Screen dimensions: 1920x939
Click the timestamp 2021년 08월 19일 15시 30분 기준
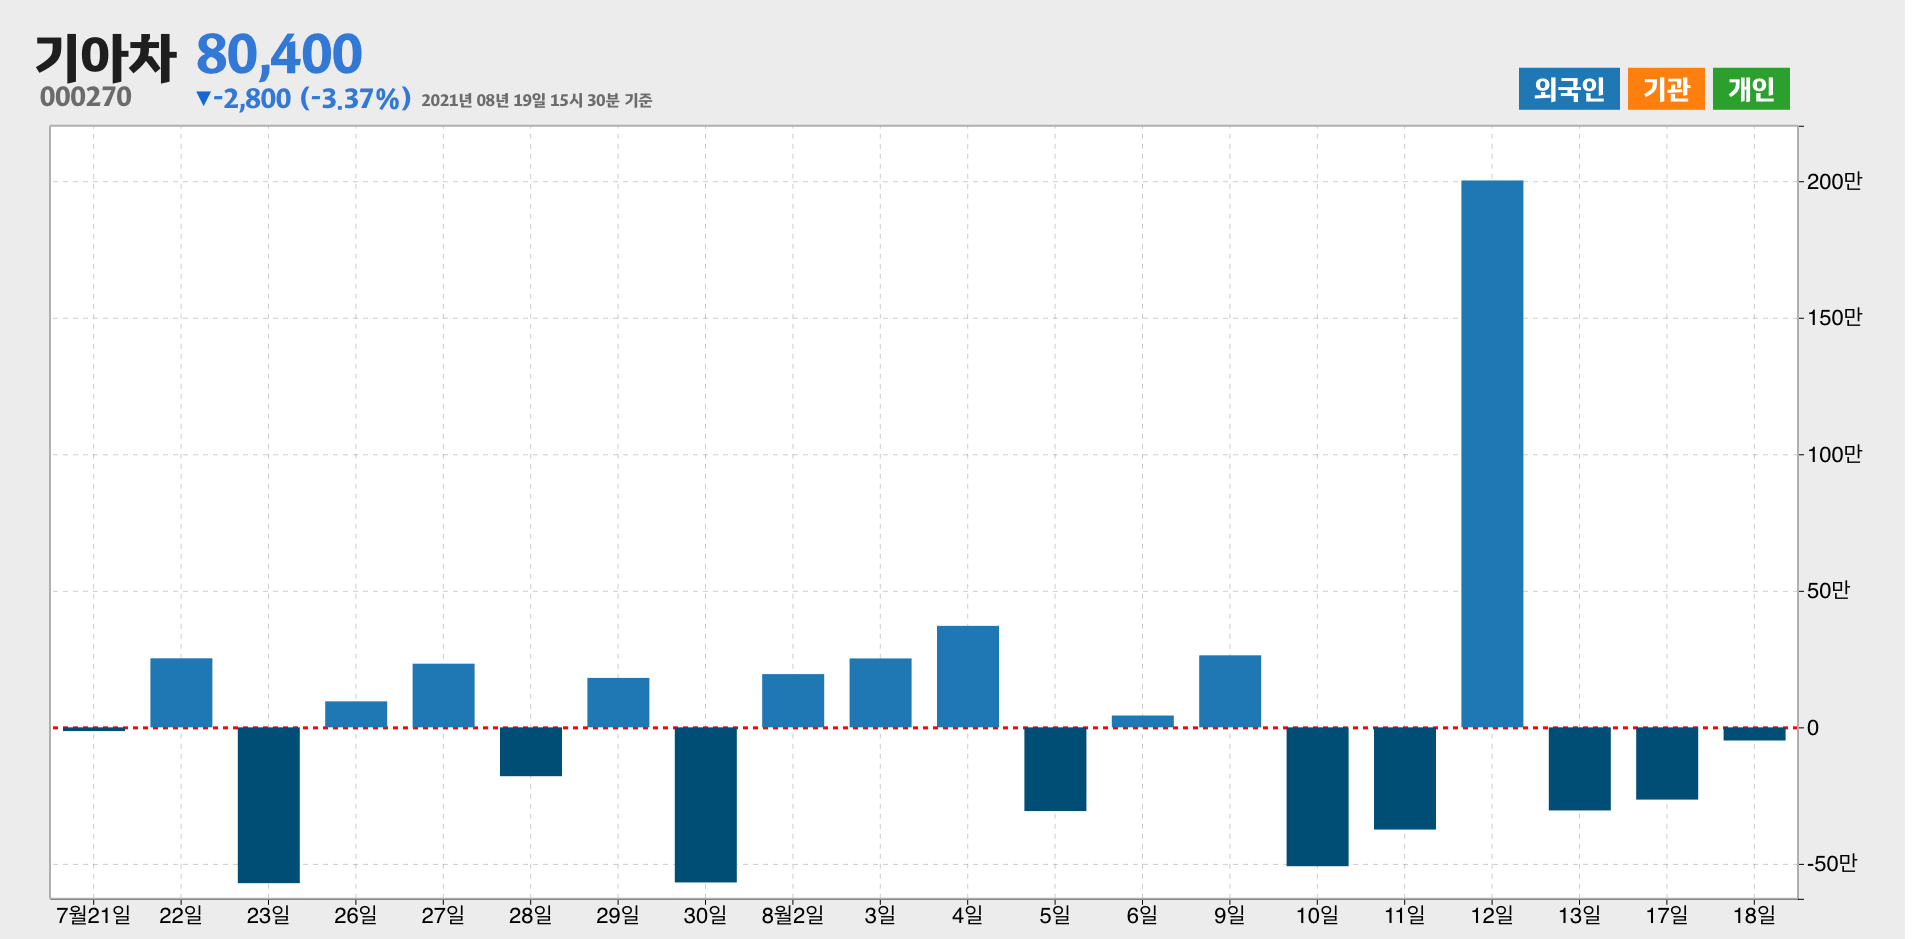coord(537,100)
